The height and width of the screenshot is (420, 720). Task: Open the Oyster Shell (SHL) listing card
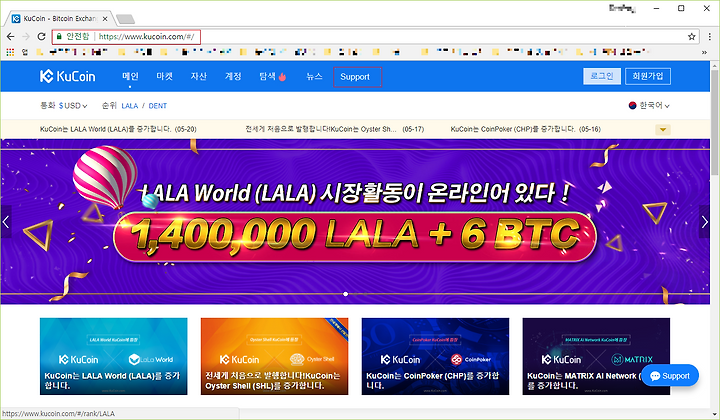pos(274,356)
